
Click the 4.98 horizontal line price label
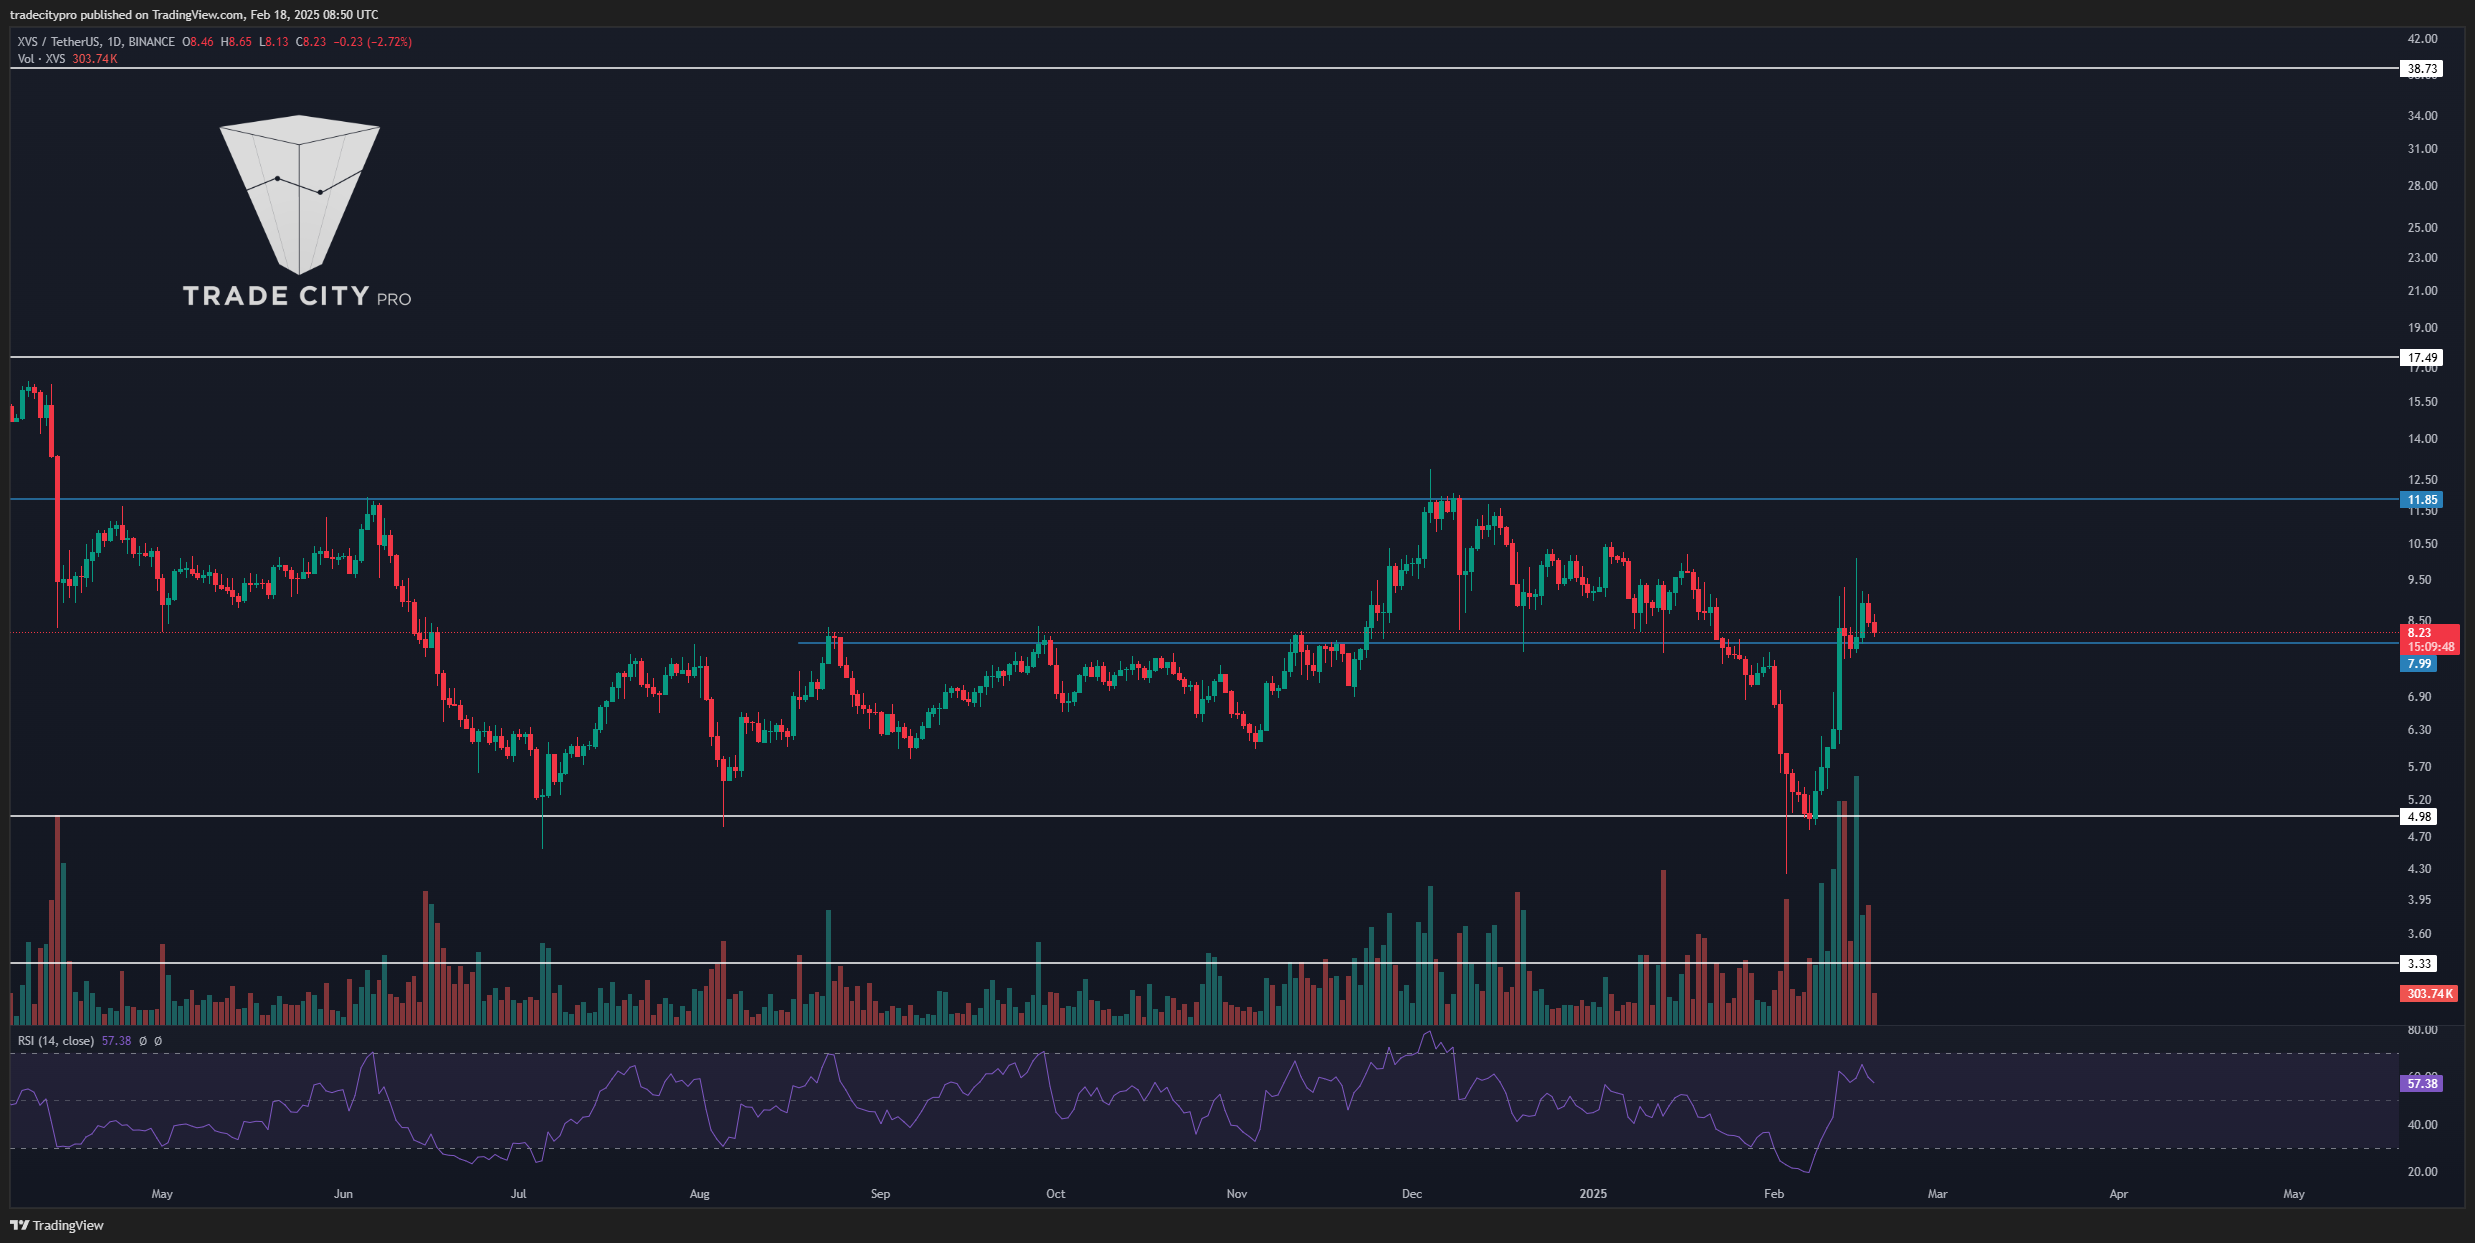(x=2418, y=817)
